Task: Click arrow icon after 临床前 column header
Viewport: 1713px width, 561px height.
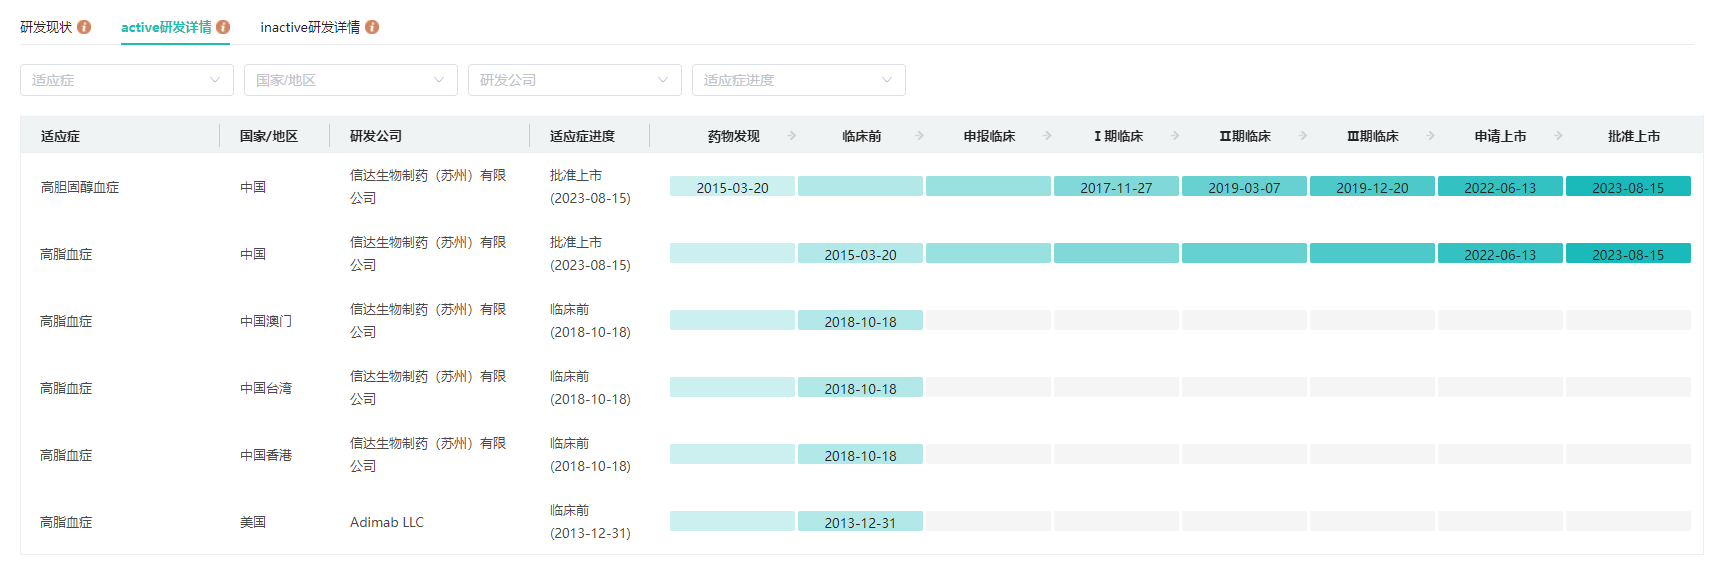Action: [920, 135]
